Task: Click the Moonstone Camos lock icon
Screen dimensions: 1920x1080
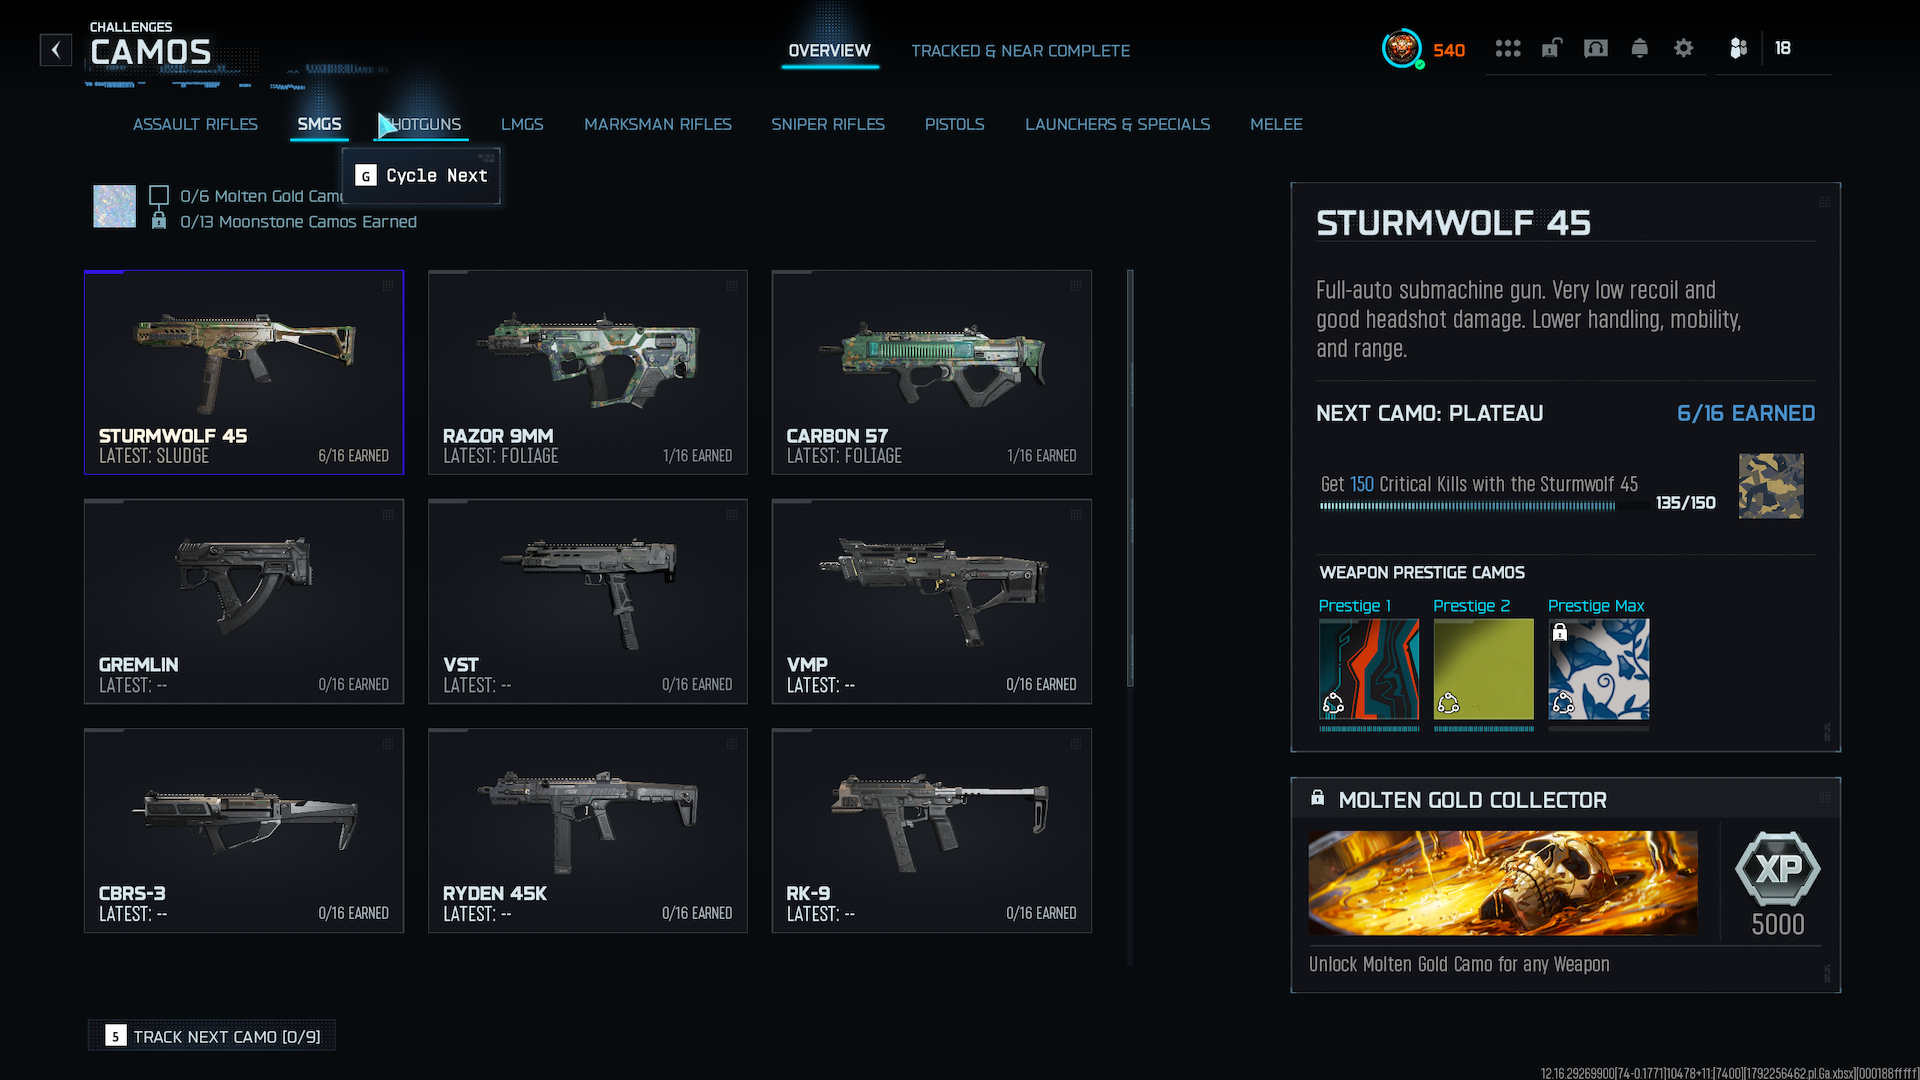Action: (x=158, y=220)
